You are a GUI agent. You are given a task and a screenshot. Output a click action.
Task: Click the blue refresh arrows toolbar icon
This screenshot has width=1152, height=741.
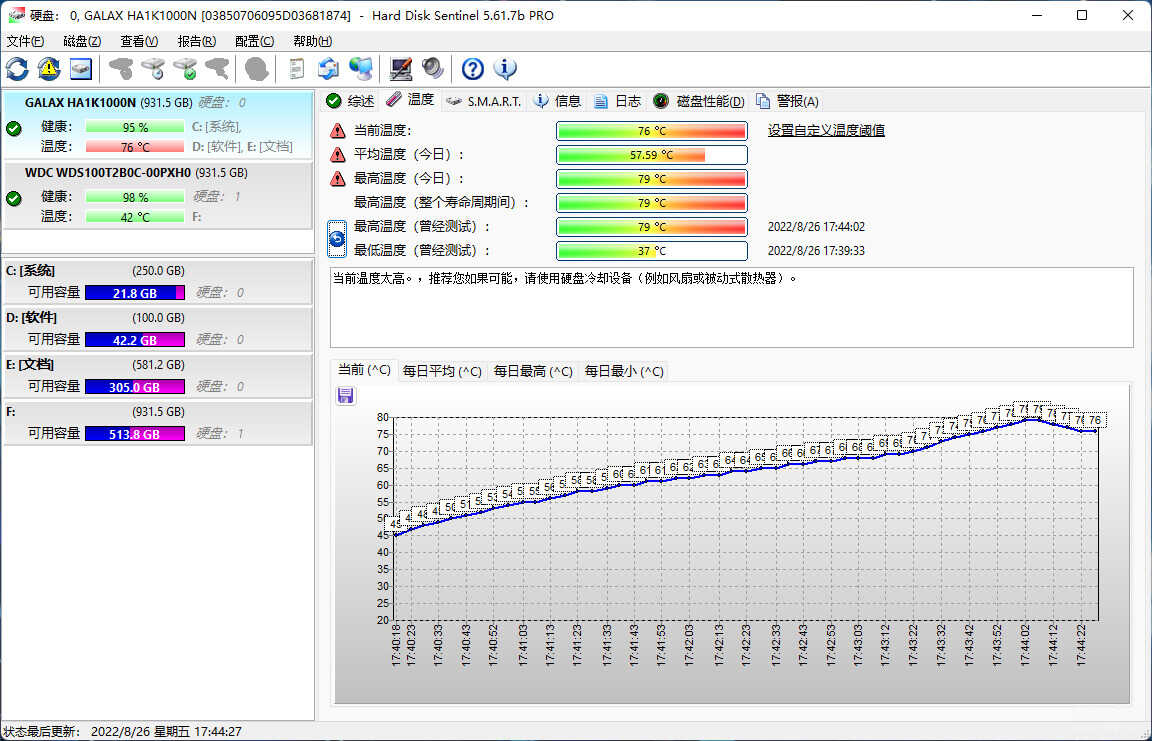[x=18, y=69]
